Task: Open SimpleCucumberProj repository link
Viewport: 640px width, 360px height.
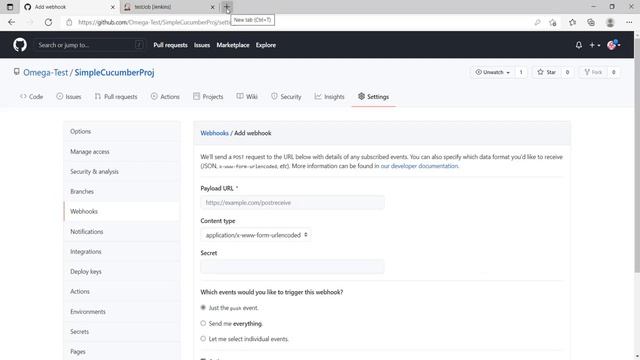Action: [x=114, y=73]
